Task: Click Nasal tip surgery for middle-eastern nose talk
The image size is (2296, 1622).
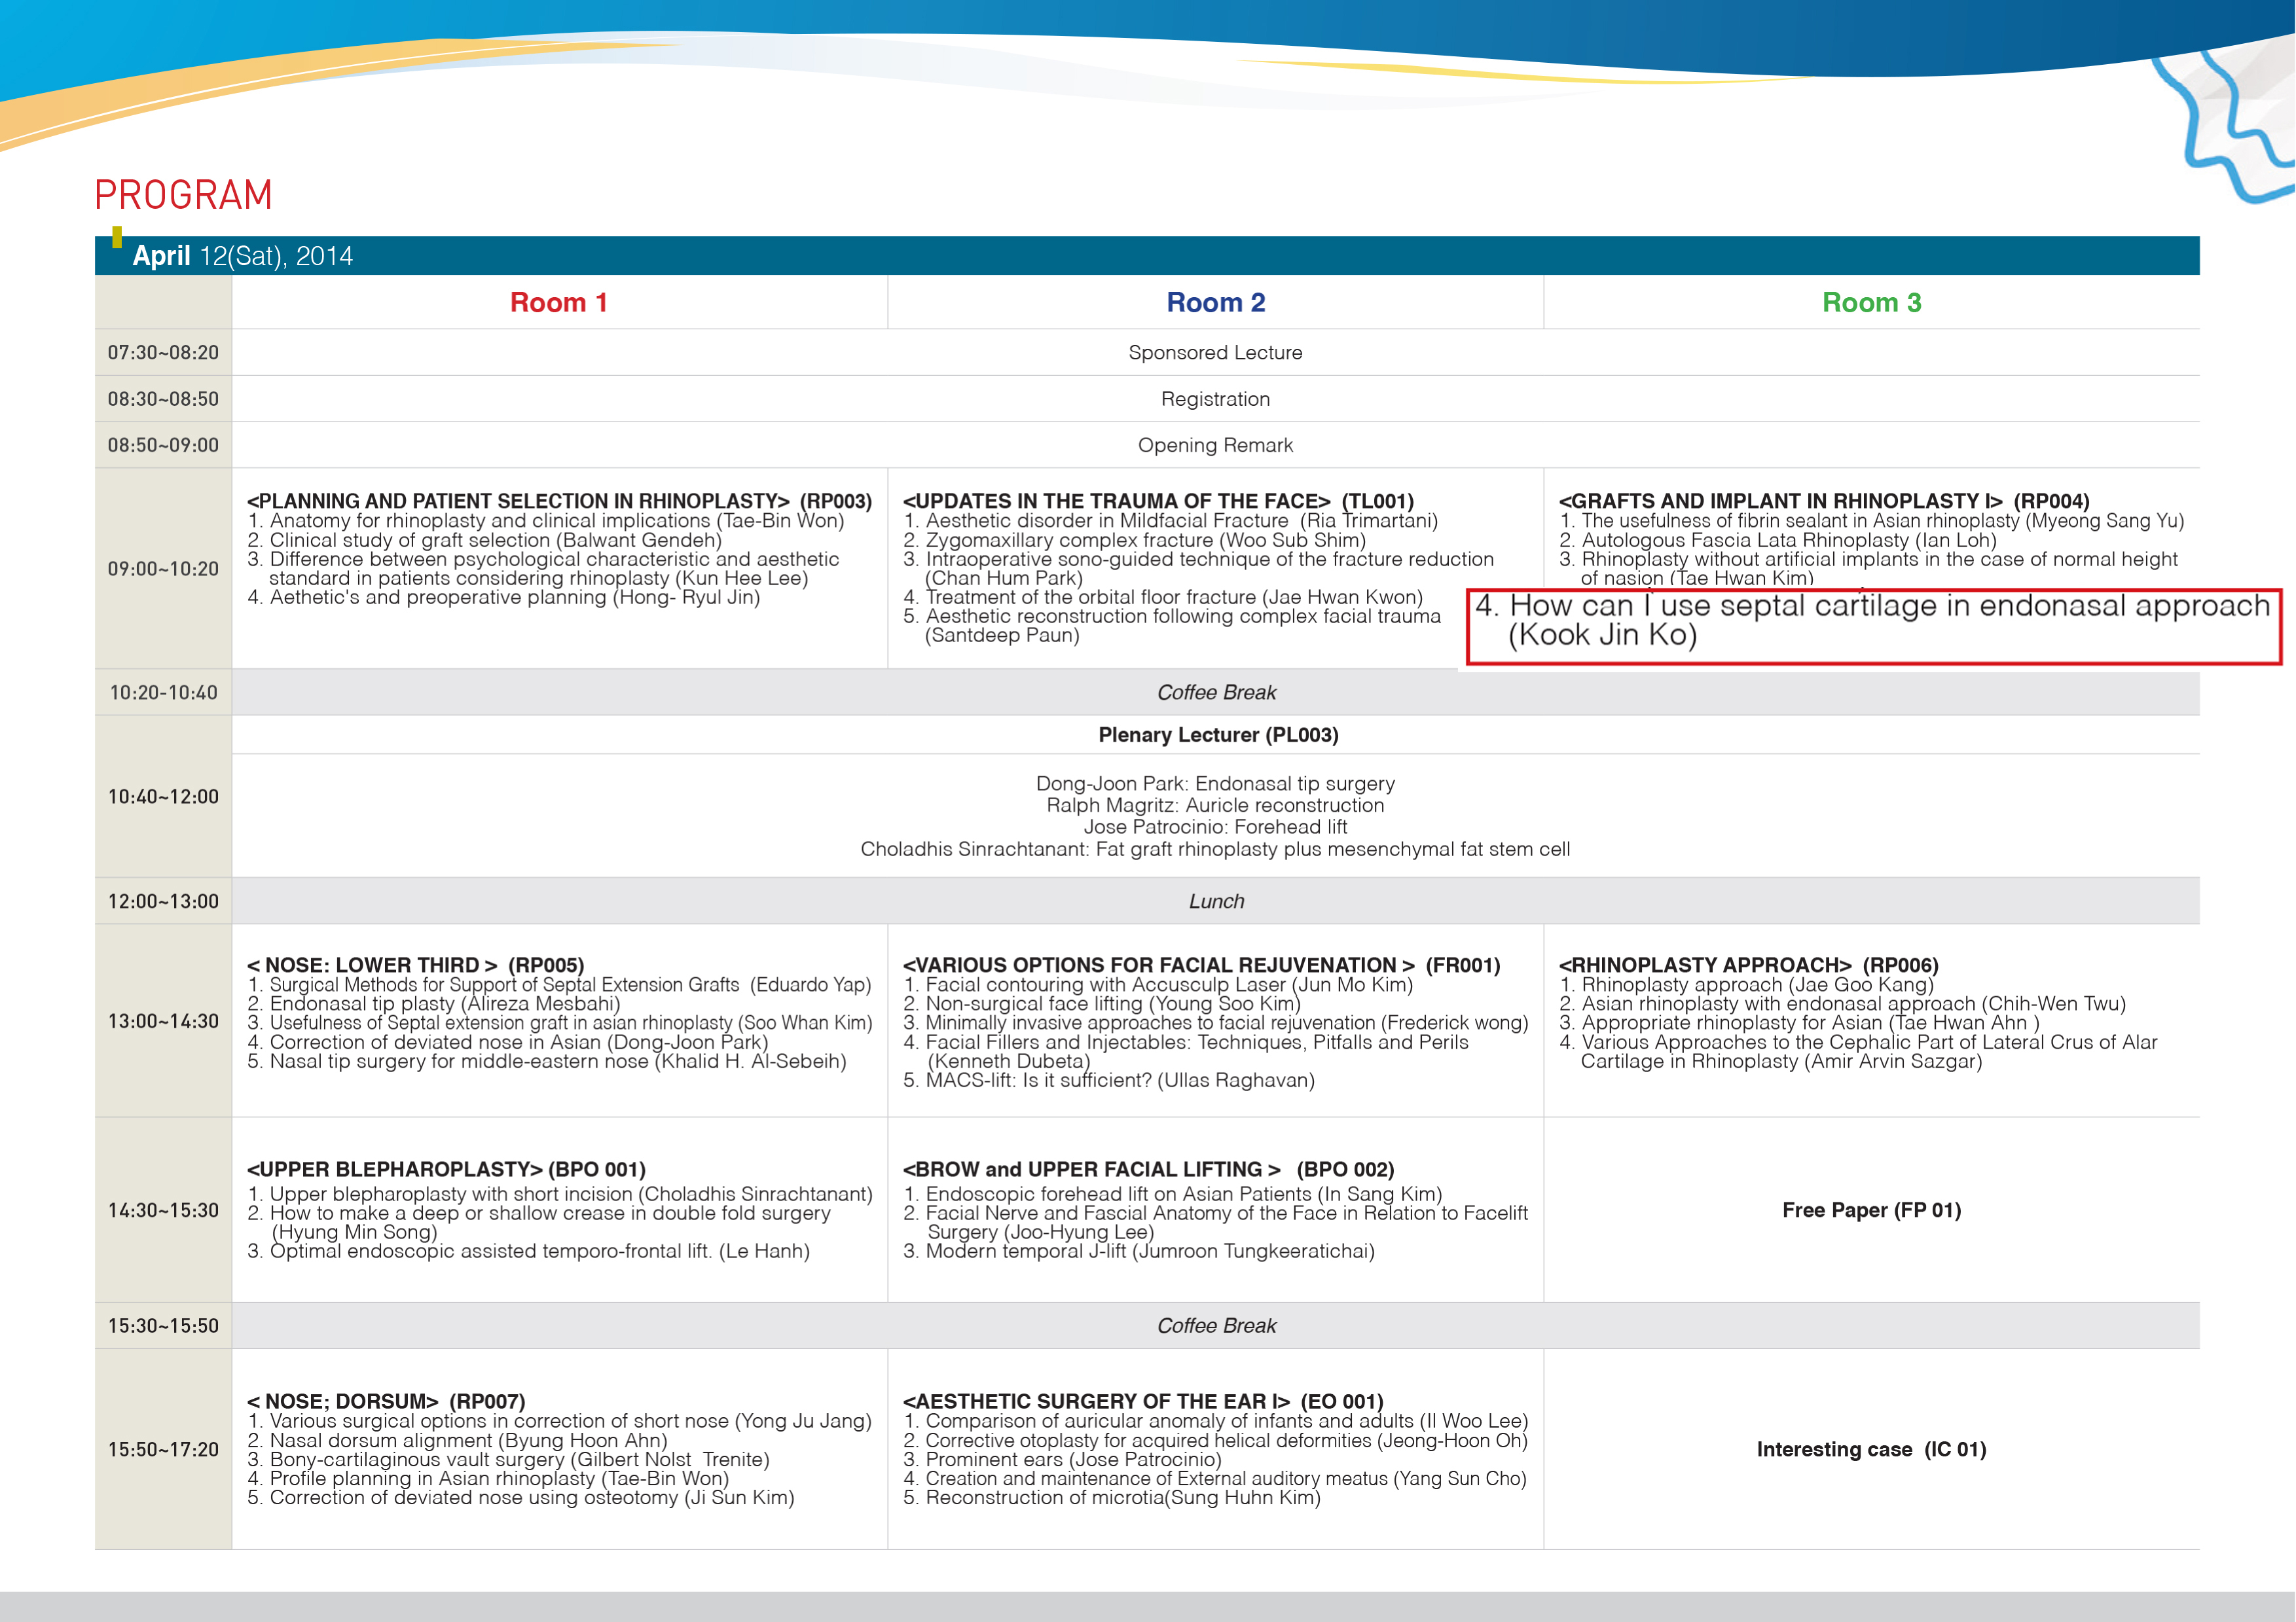Action: tap(546, 1061)
